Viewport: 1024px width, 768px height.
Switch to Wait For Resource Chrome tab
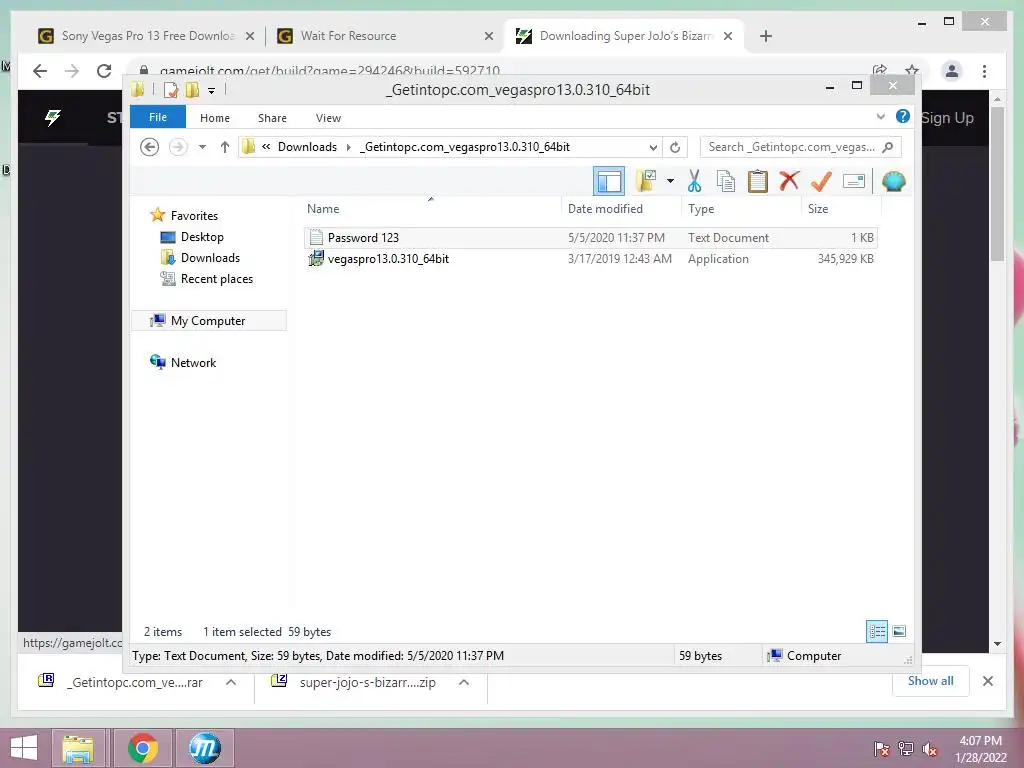(x=385, y=36)
